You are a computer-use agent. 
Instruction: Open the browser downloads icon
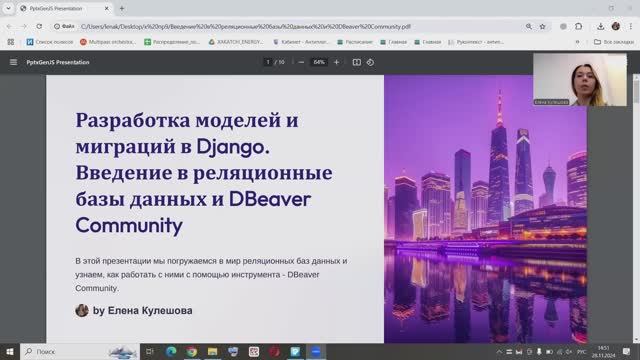[600, 26]
